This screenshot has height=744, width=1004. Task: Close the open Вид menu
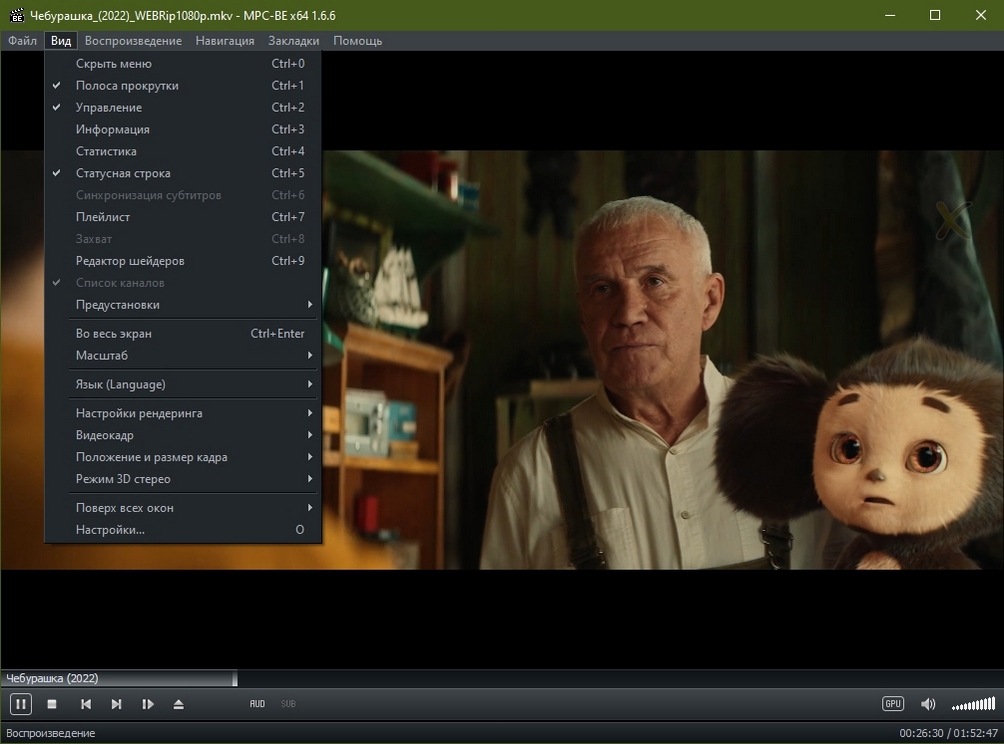[x=61, y=41]
